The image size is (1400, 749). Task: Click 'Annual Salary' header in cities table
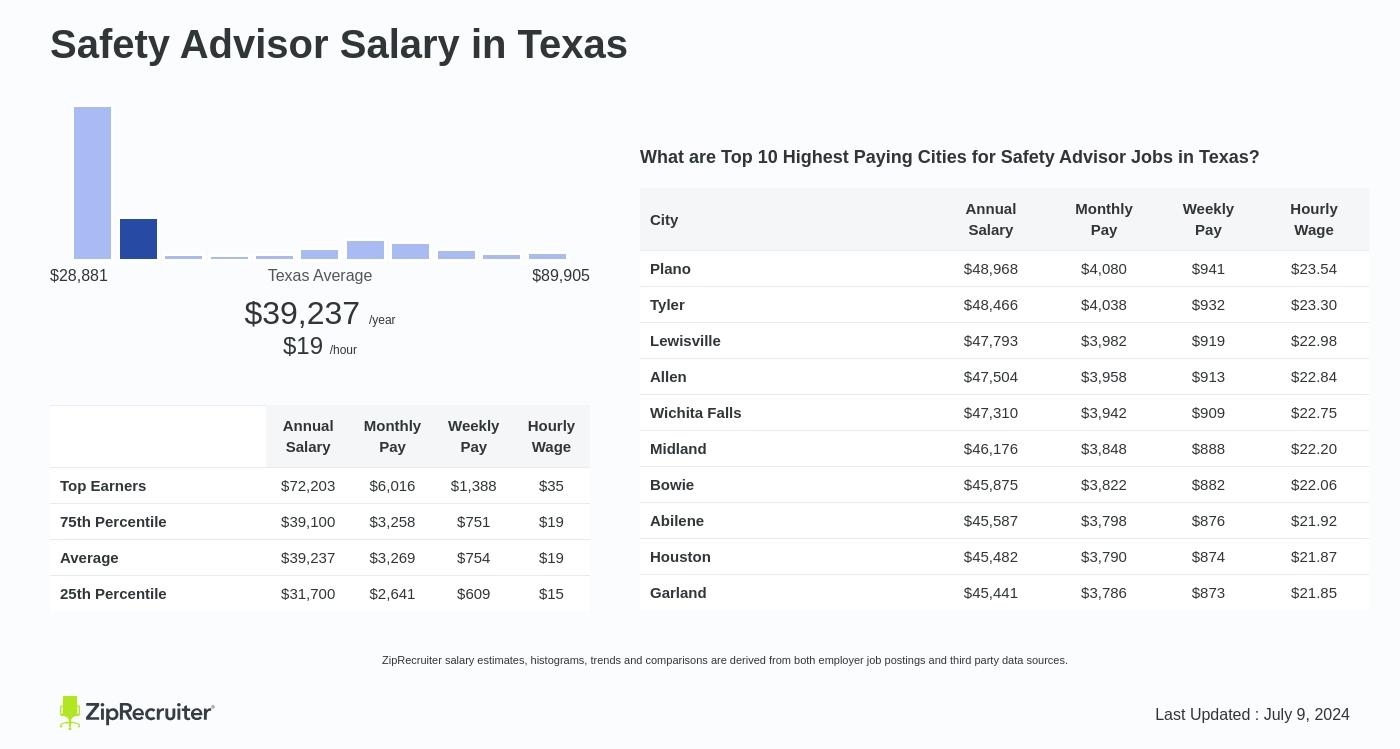(x=991, y=219)
